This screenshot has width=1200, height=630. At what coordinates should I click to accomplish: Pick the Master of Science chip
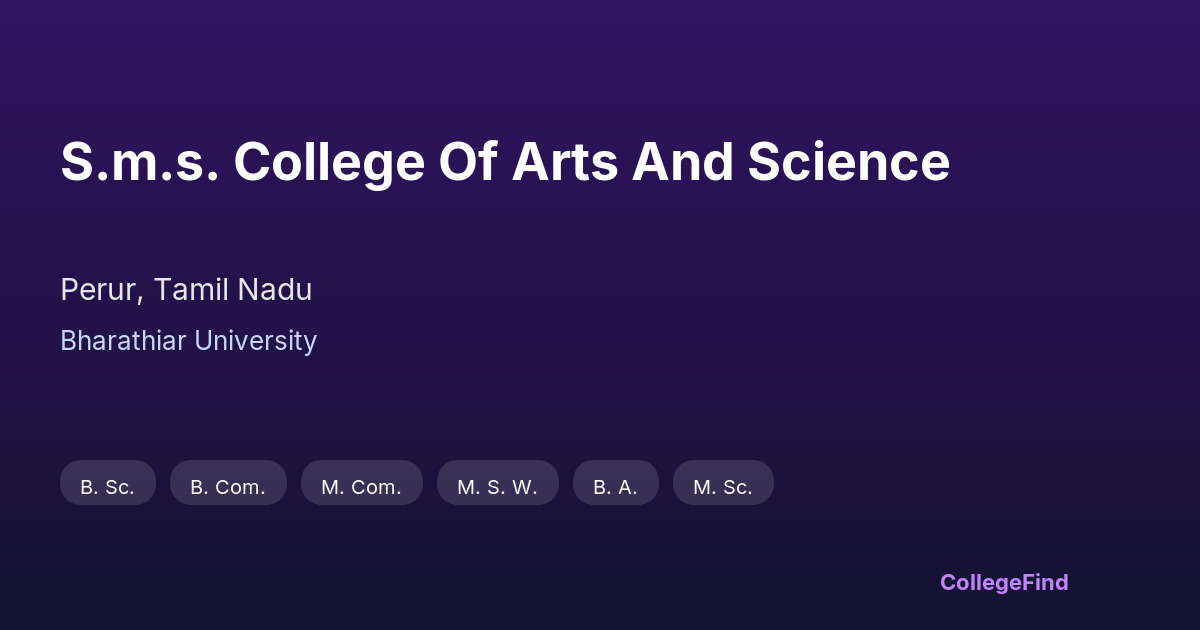tap(723, 483)
